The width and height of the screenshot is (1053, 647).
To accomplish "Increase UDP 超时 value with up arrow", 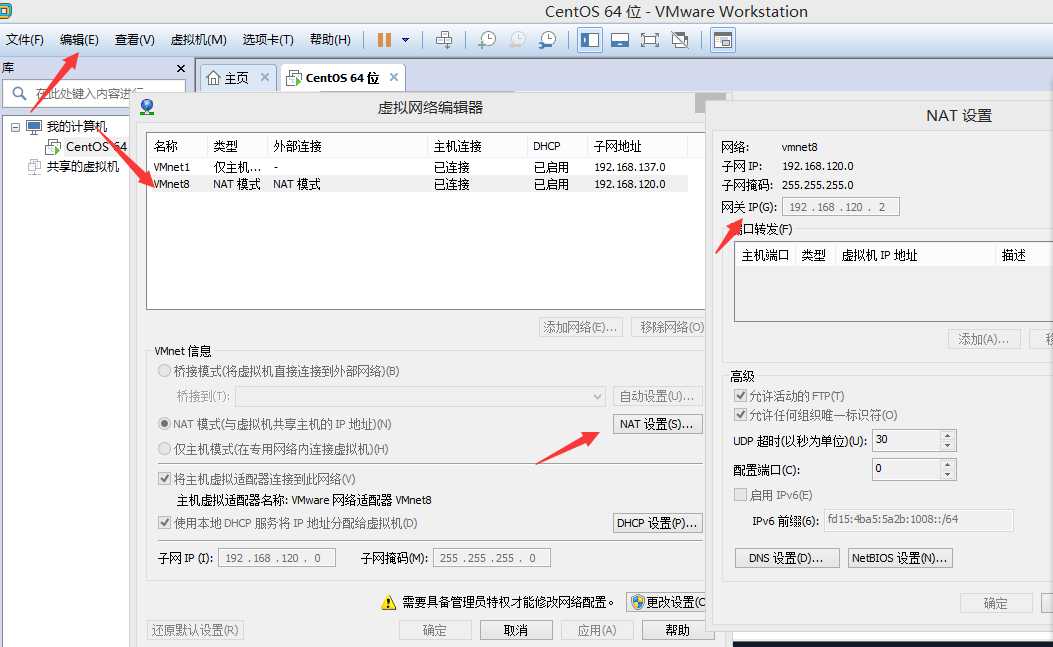I will 948,435.
